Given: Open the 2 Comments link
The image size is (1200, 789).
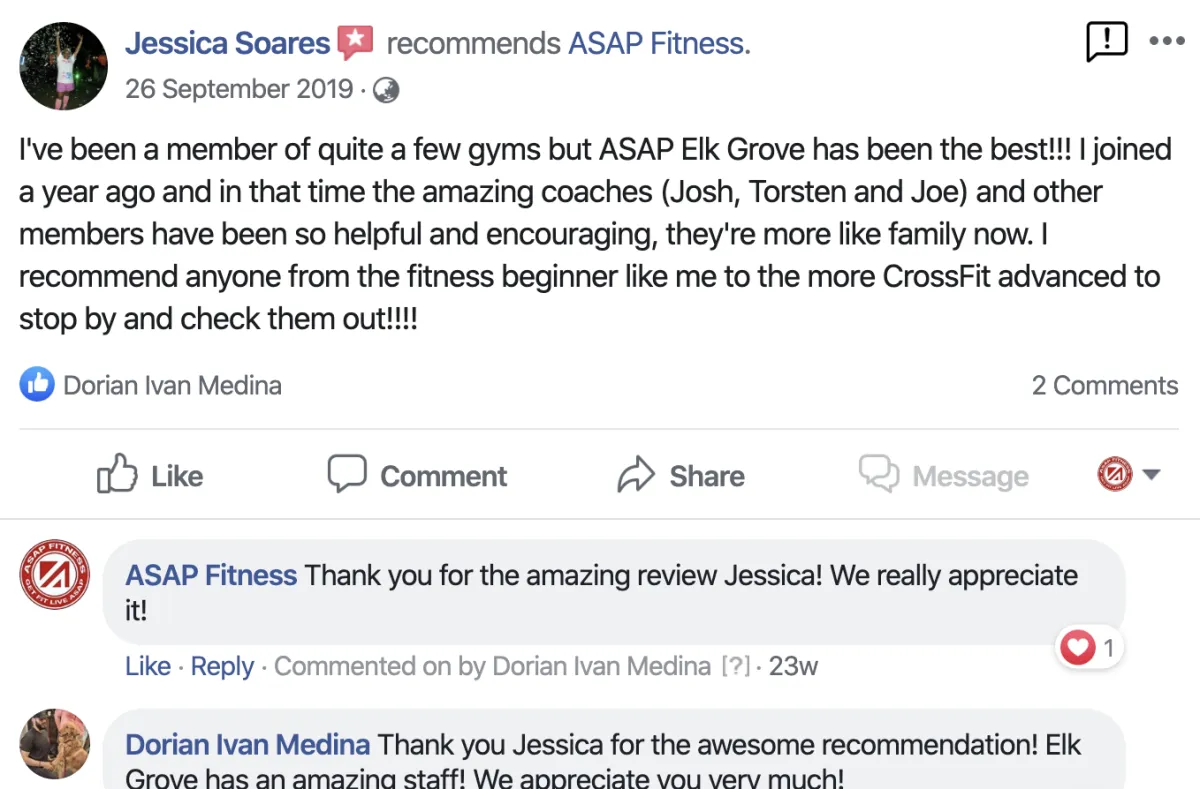Looking at the screenshot, I should point(1104,385).
